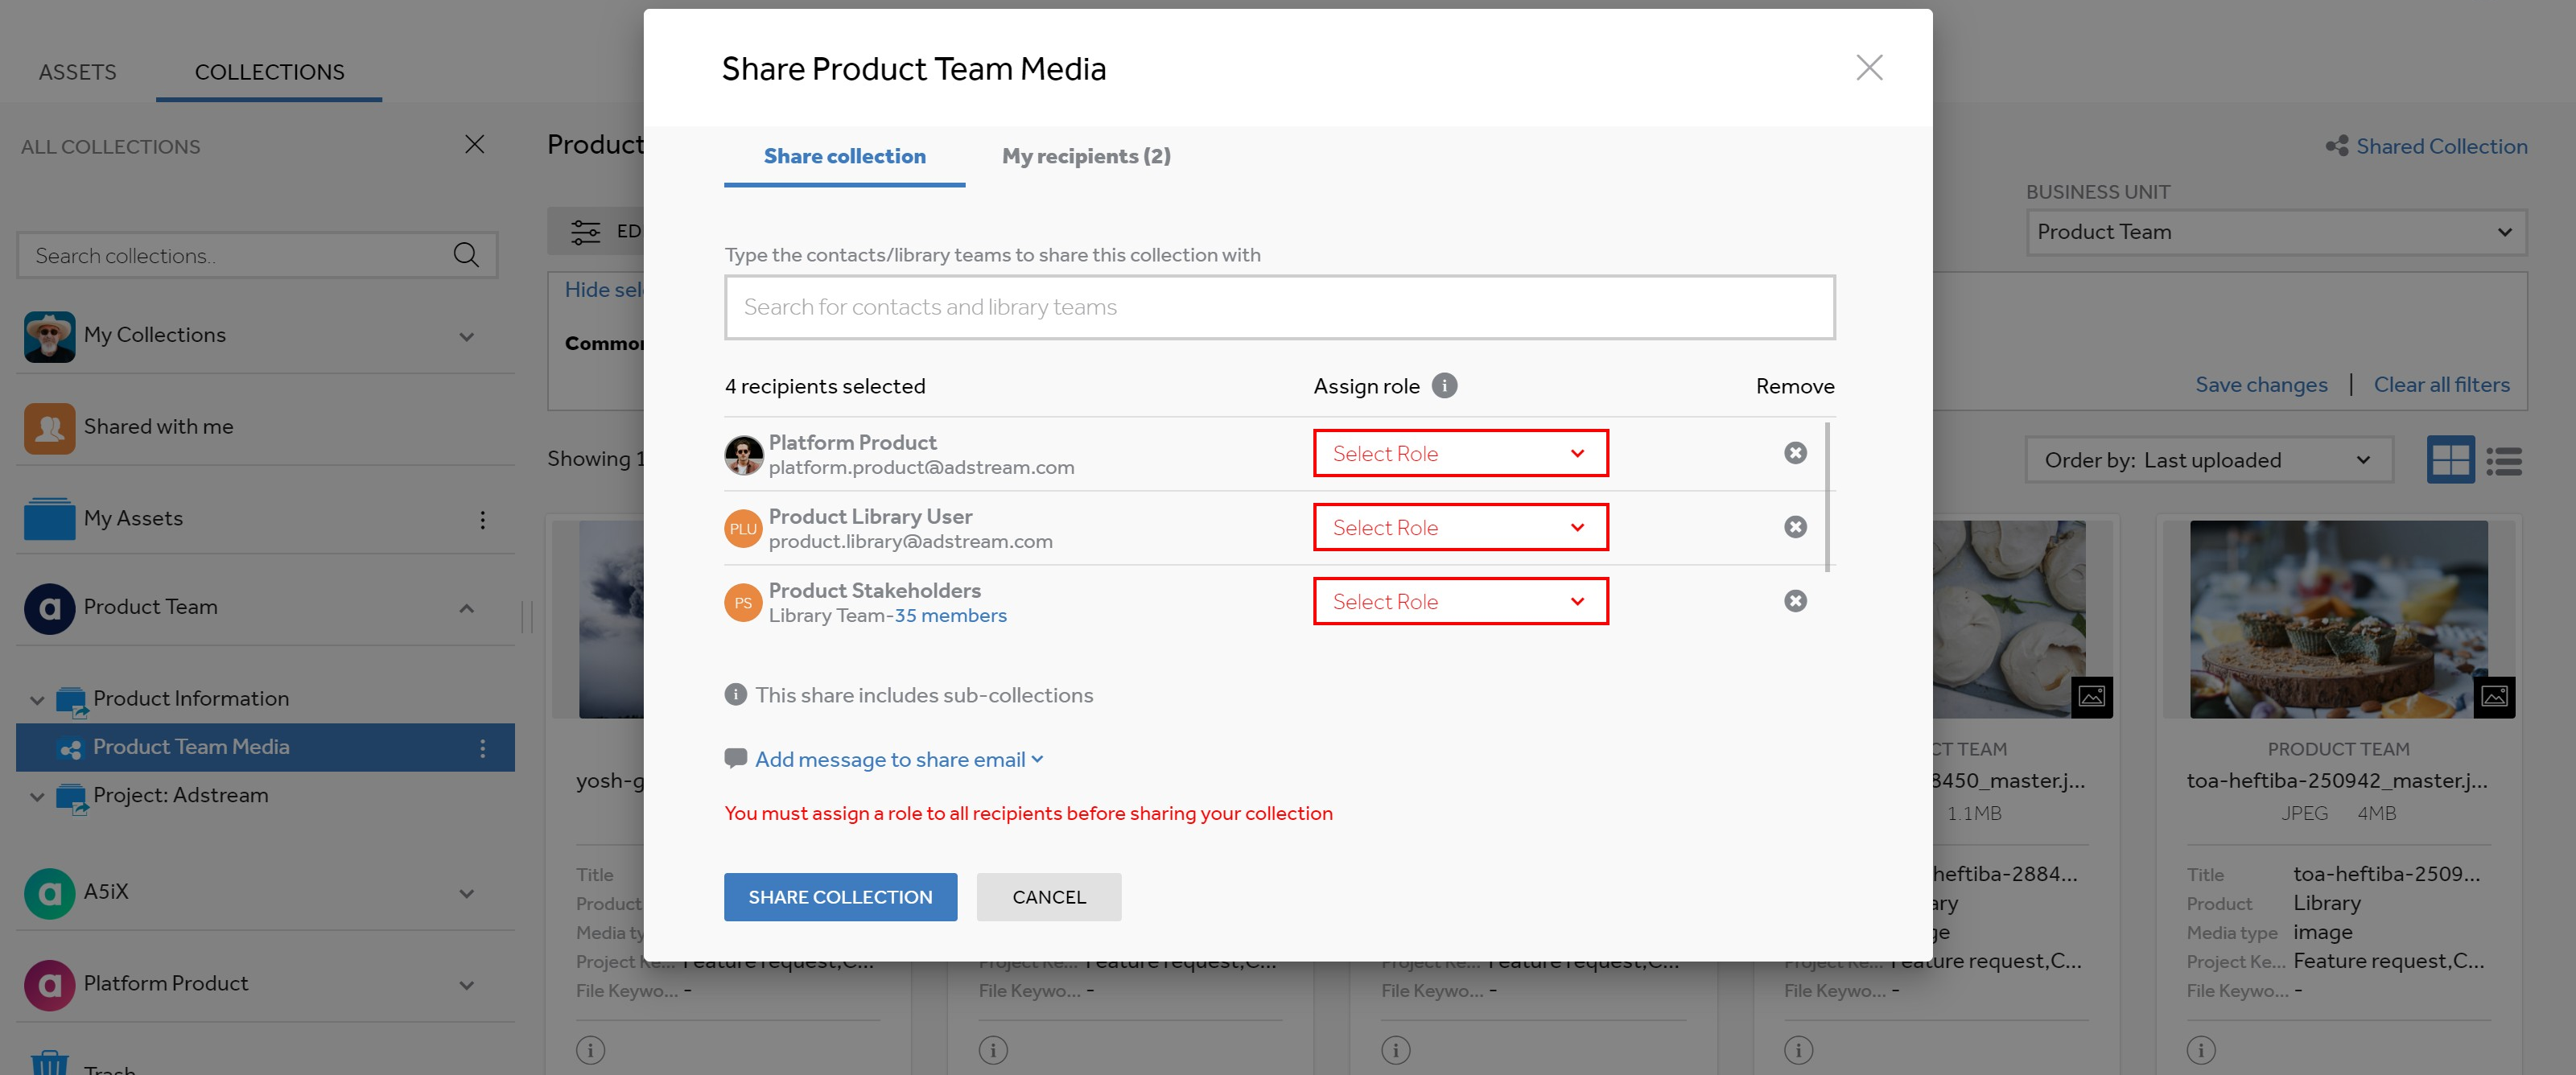2576x1075 pixels.
Task: Click Clear all filters link
Action: (2441, 385)
